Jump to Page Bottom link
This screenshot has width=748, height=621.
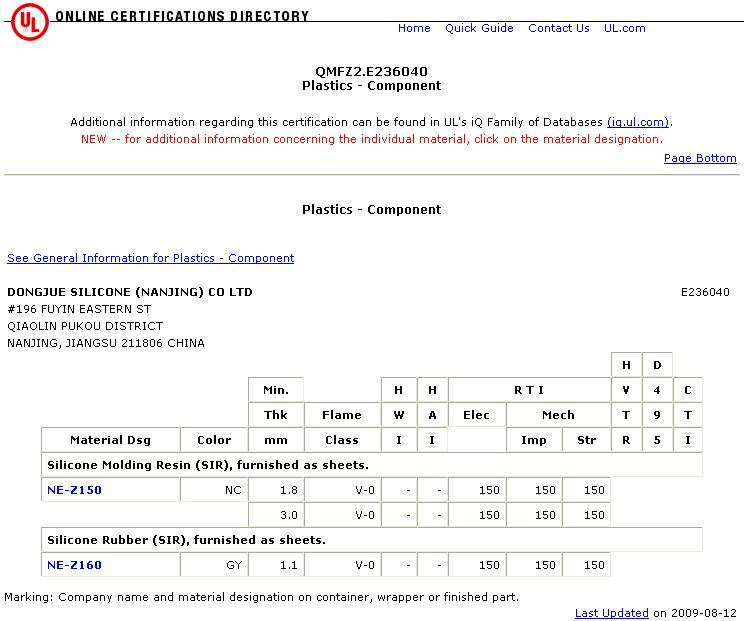tap(700, 158)
